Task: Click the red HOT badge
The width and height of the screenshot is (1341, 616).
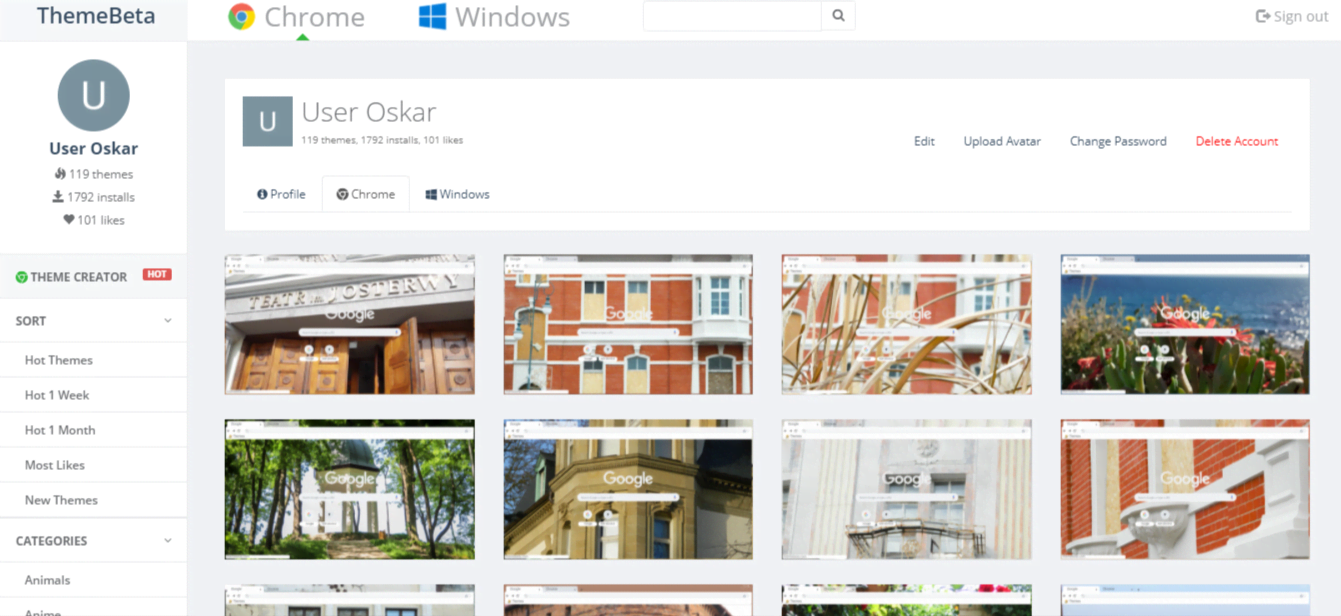Action: (157, 275)
